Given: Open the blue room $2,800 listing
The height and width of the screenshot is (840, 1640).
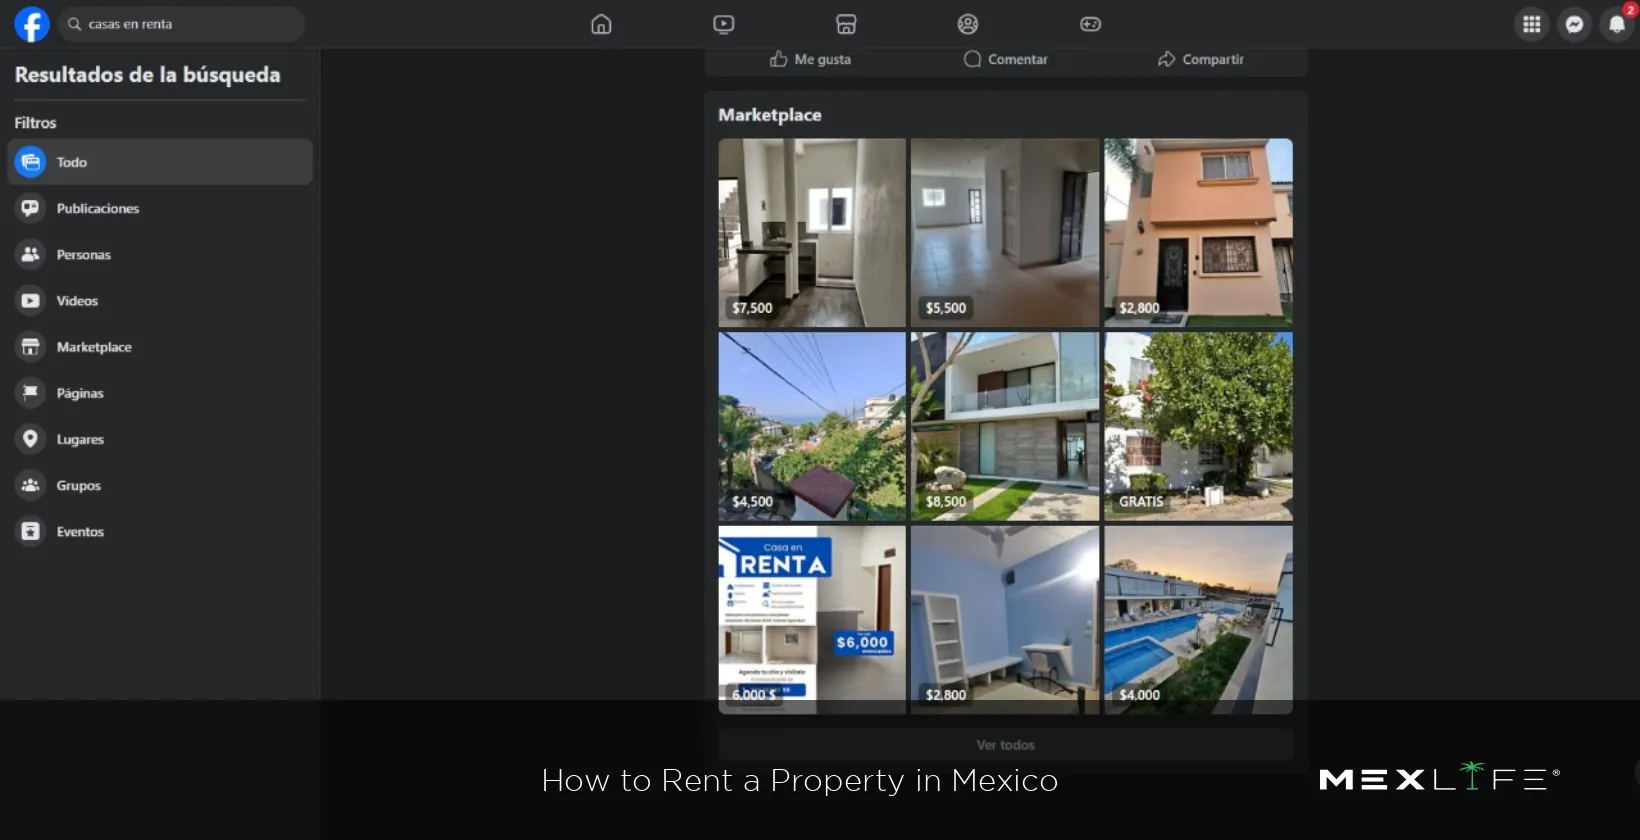Looking at the screenshot, I should tap(1005, 620).
